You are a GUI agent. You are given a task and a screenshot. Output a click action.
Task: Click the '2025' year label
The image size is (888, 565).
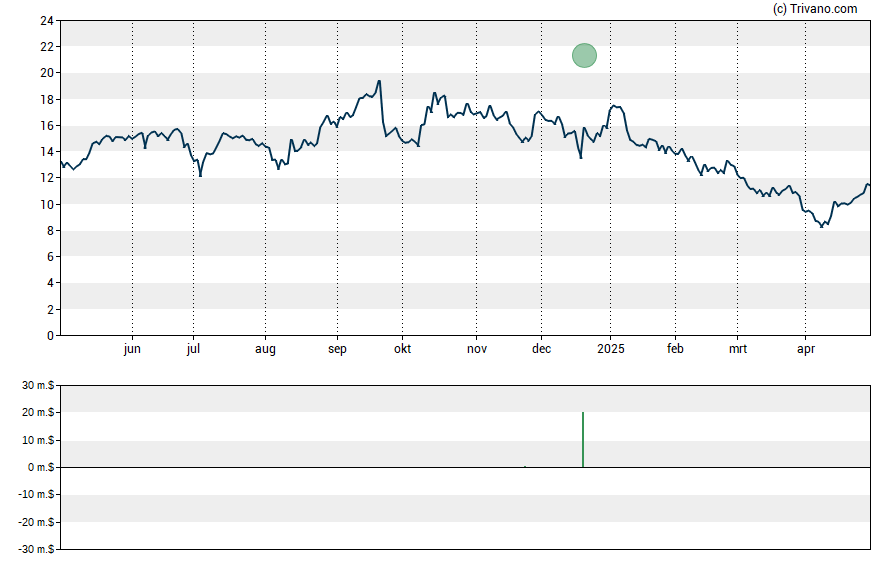(610, 349)
